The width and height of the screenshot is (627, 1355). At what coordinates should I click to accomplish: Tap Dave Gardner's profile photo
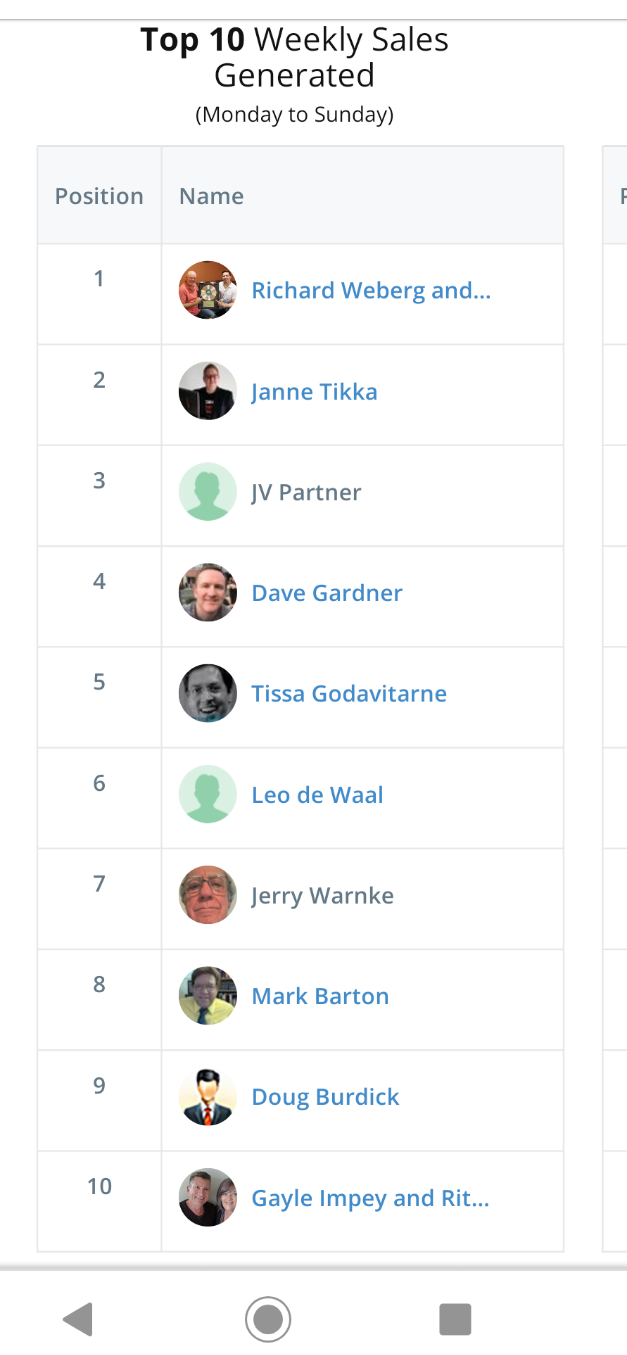point(208,593)
